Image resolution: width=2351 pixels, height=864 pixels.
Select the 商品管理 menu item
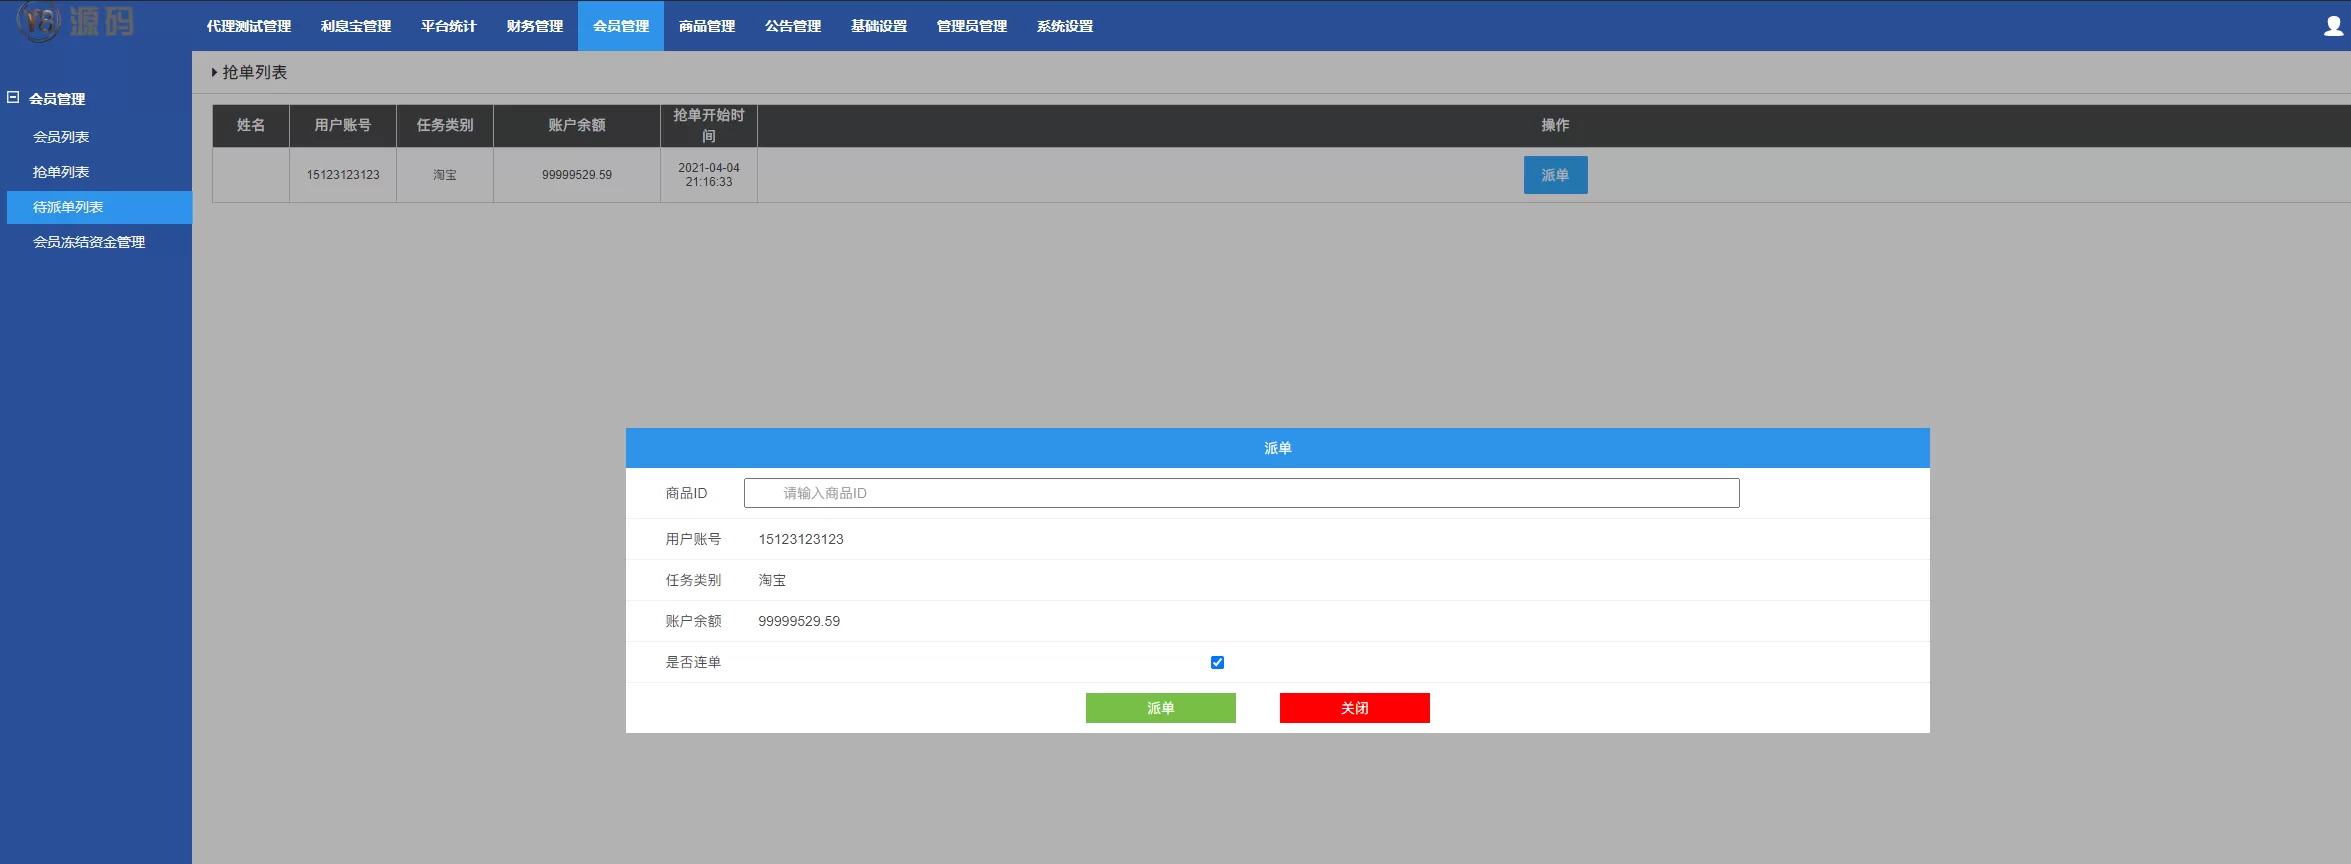click(x=707, y=26)
